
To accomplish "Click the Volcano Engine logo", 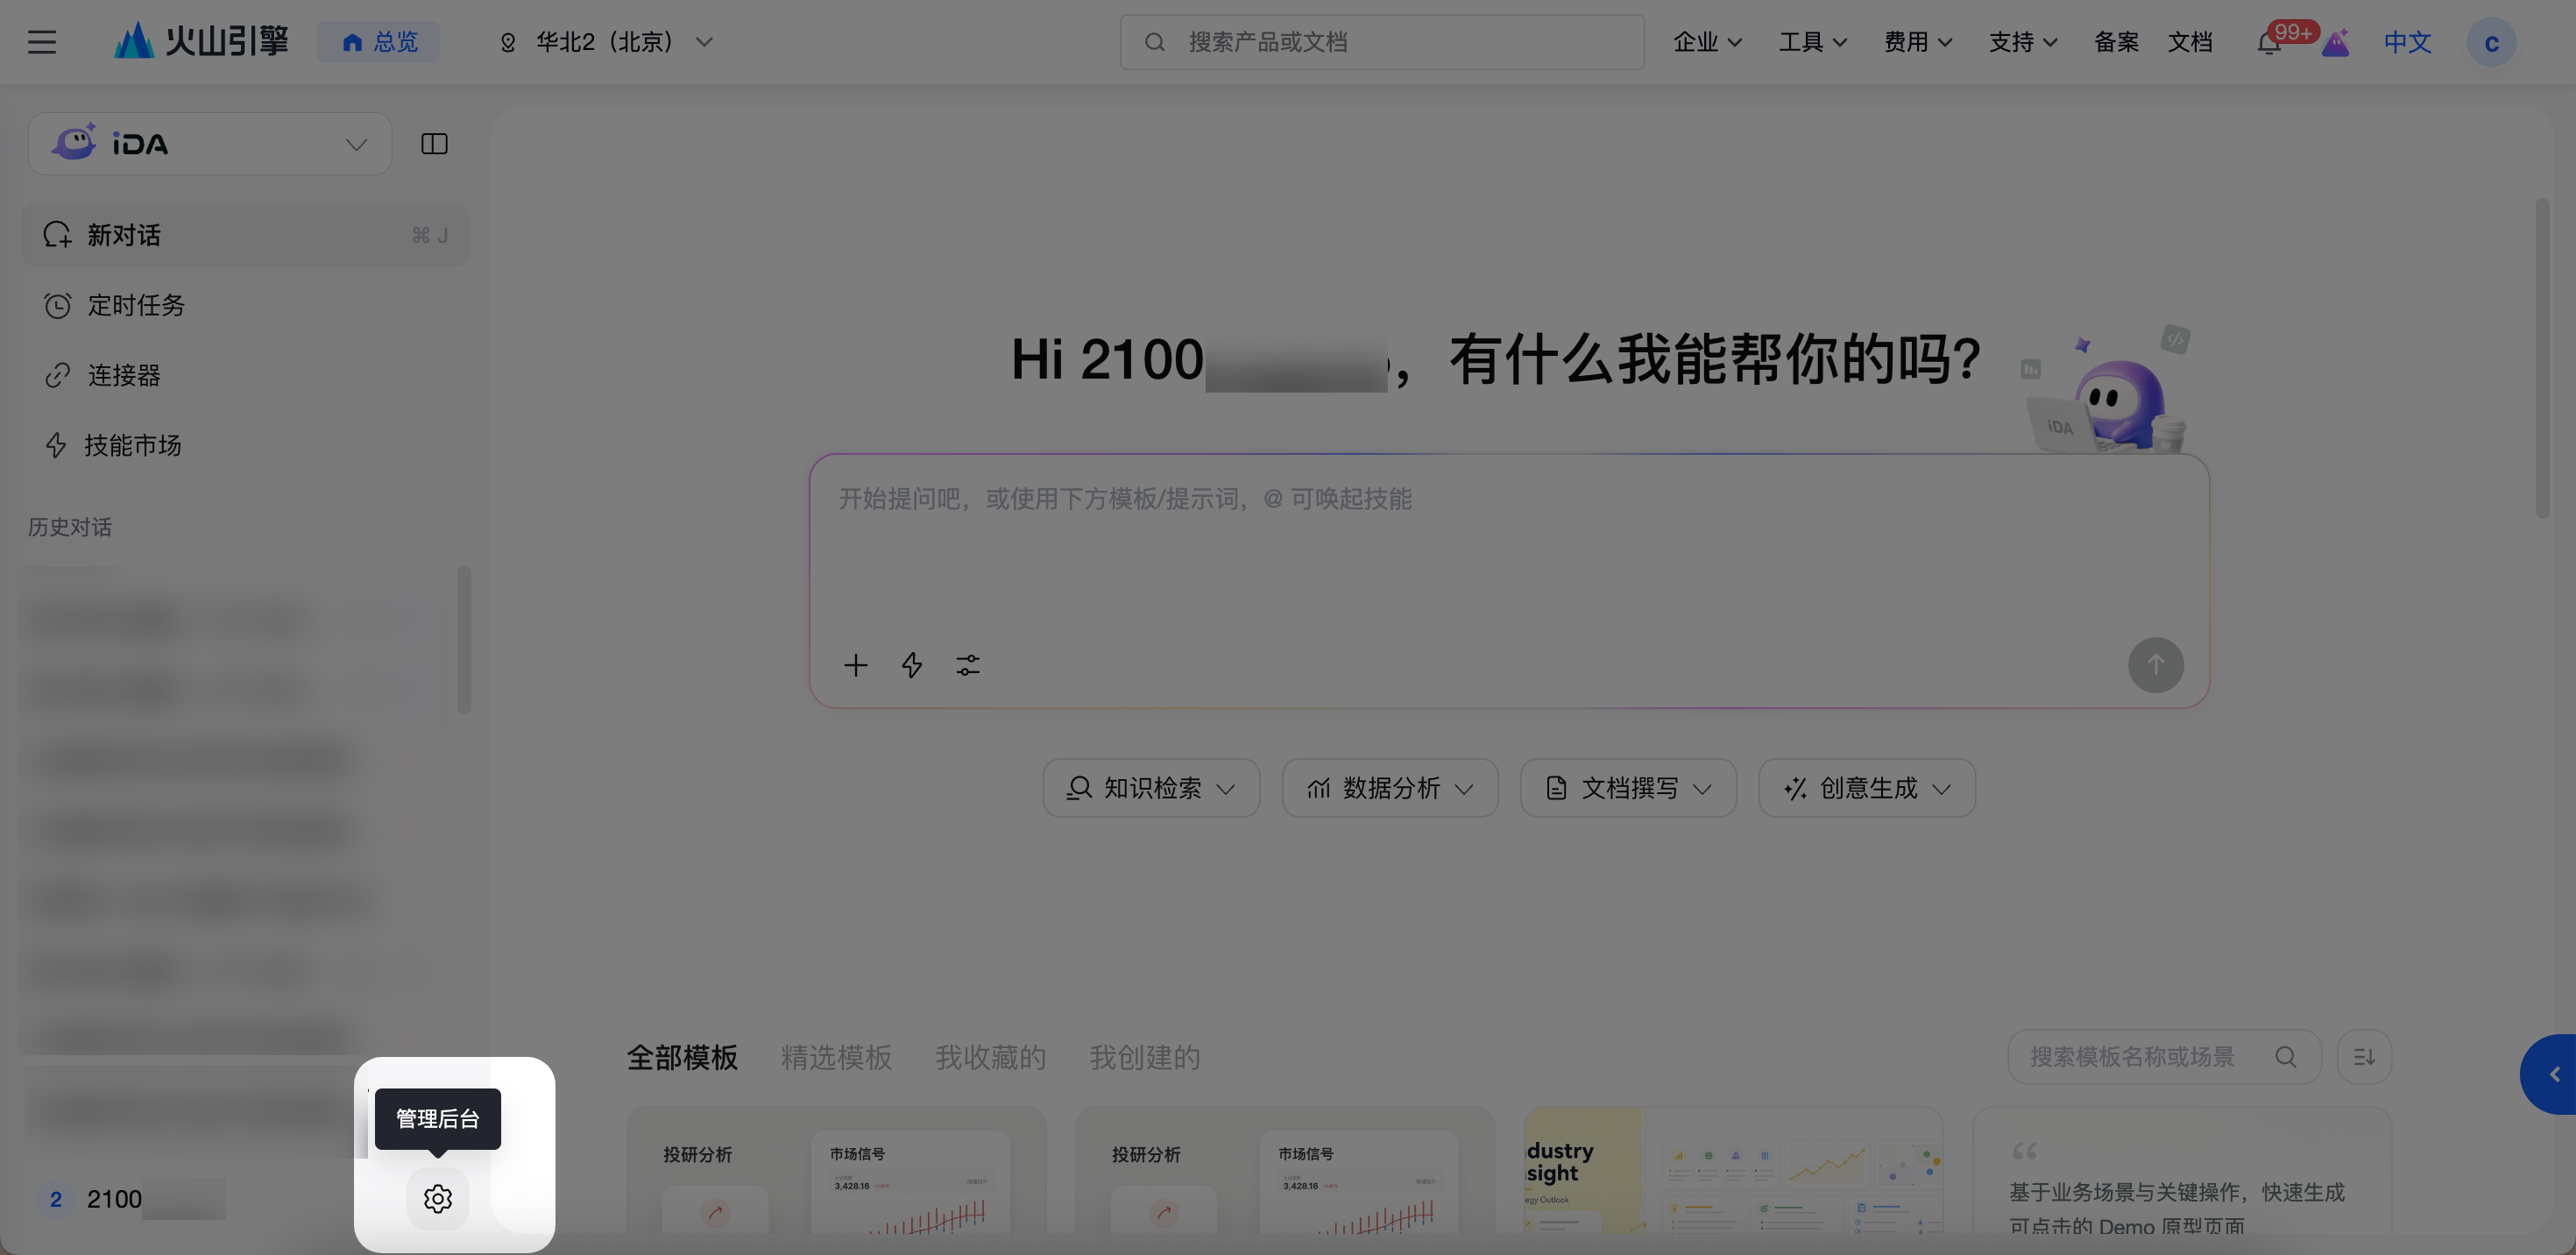I will click(x=200, y=41).
